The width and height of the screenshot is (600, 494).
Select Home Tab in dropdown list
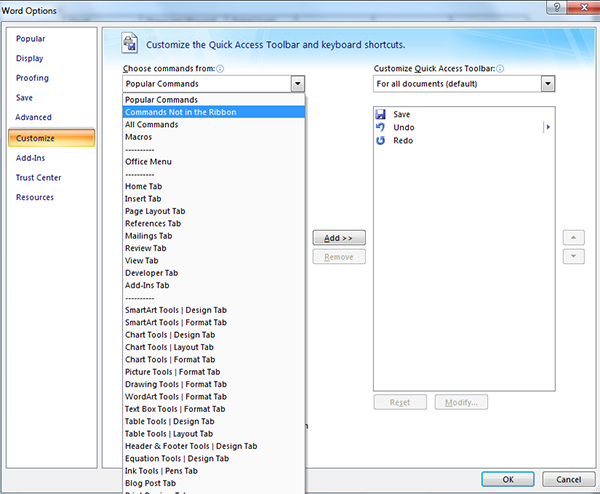[x=145, y=186]
